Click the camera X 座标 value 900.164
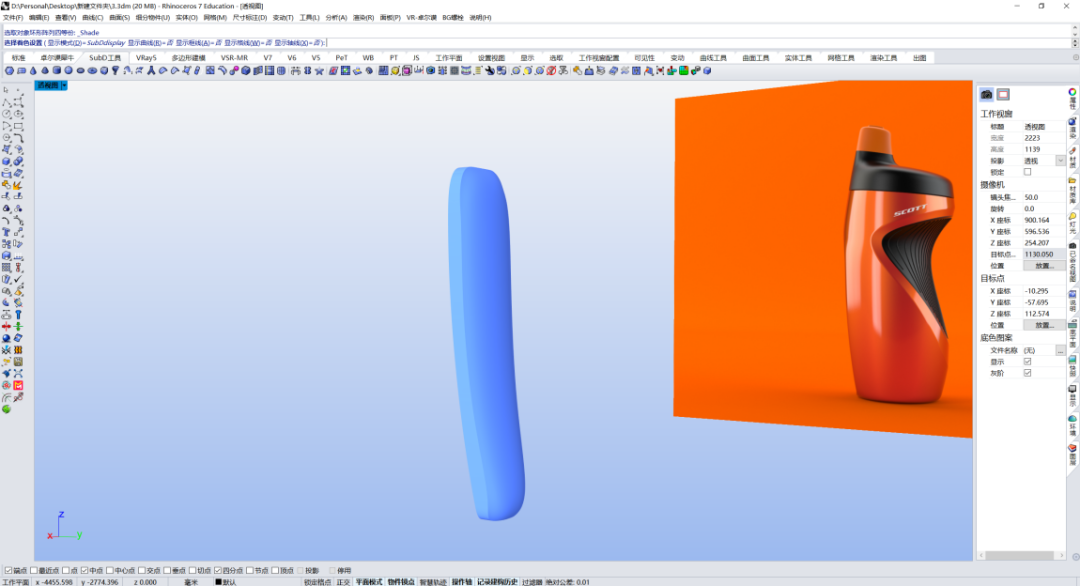 [1043, 220]
